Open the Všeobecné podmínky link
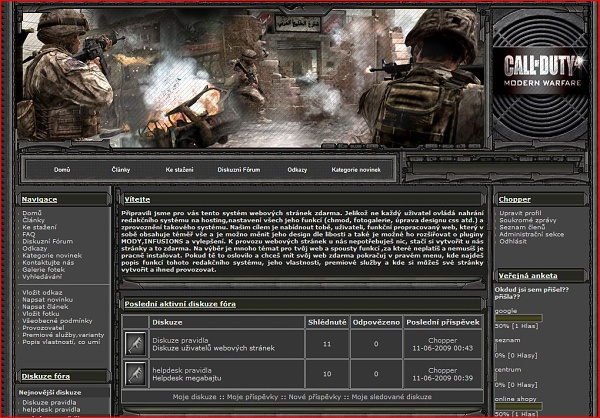 pos(57,321)
